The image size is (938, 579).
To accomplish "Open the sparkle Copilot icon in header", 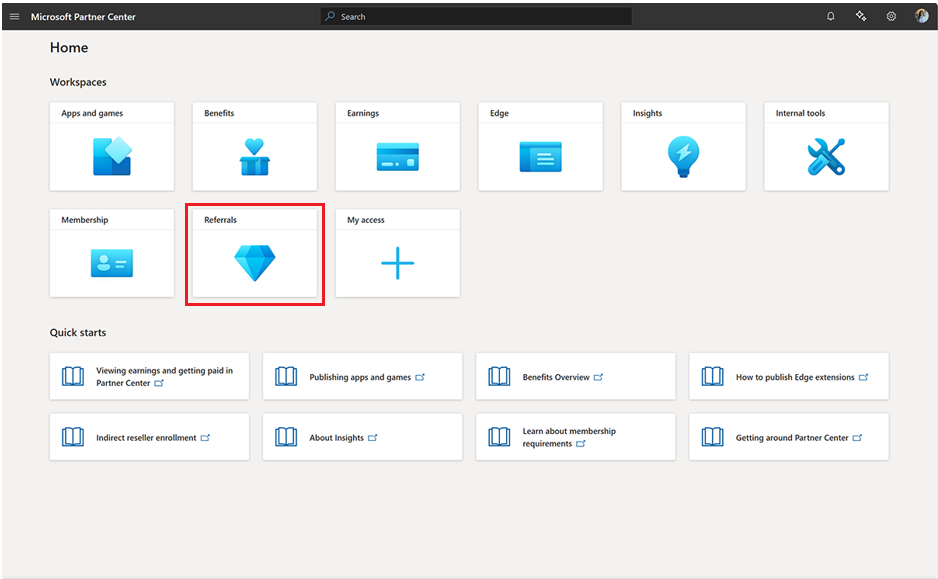I will [x=861, y=16].
